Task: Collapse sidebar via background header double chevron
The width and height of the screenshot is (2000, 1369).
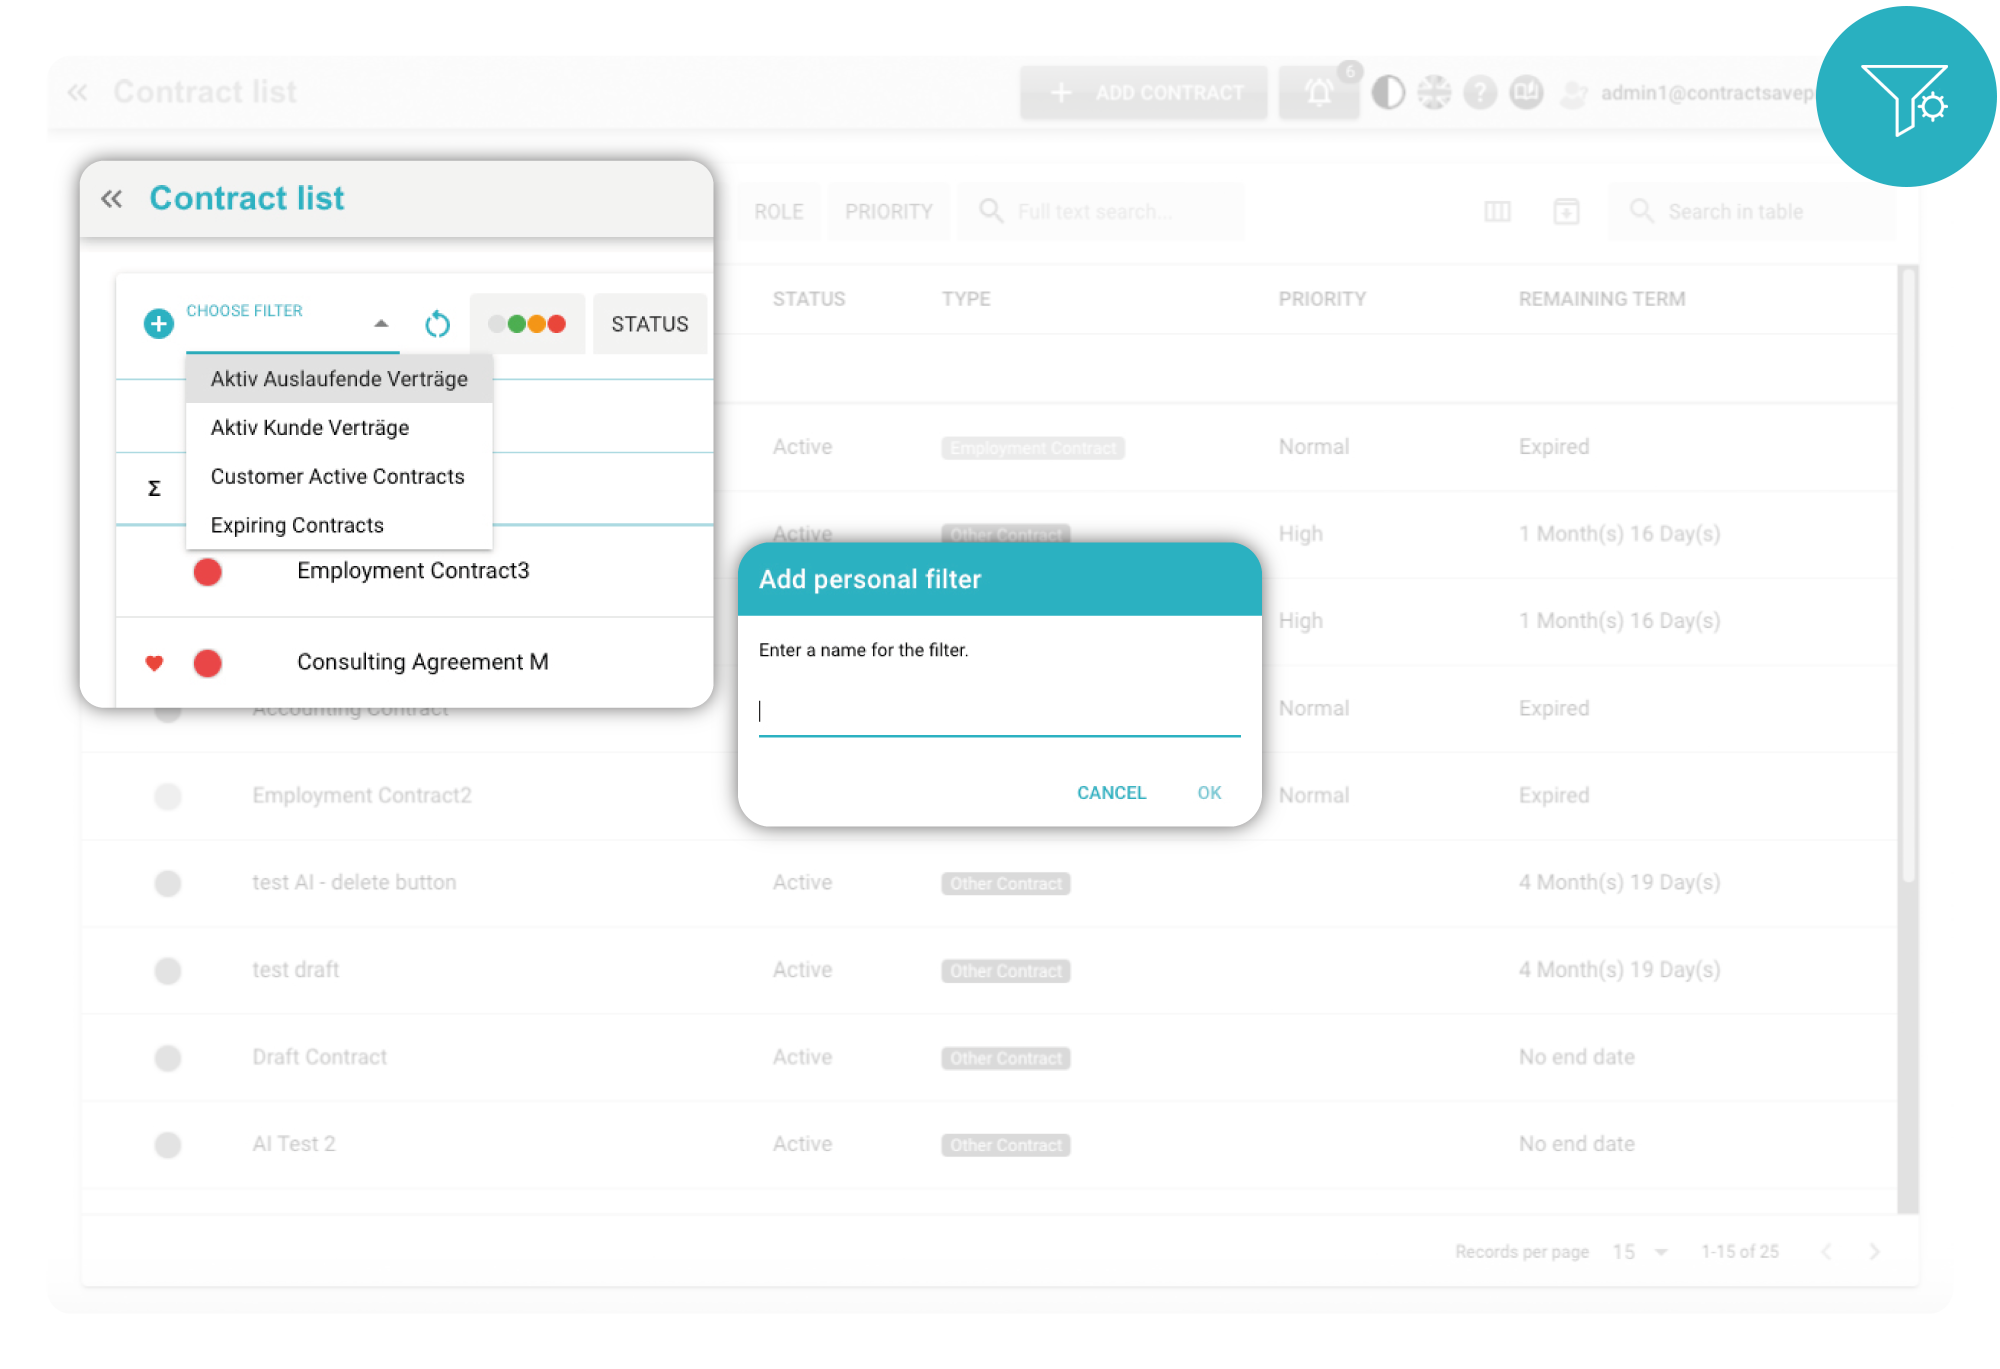Action: (77, 93)
